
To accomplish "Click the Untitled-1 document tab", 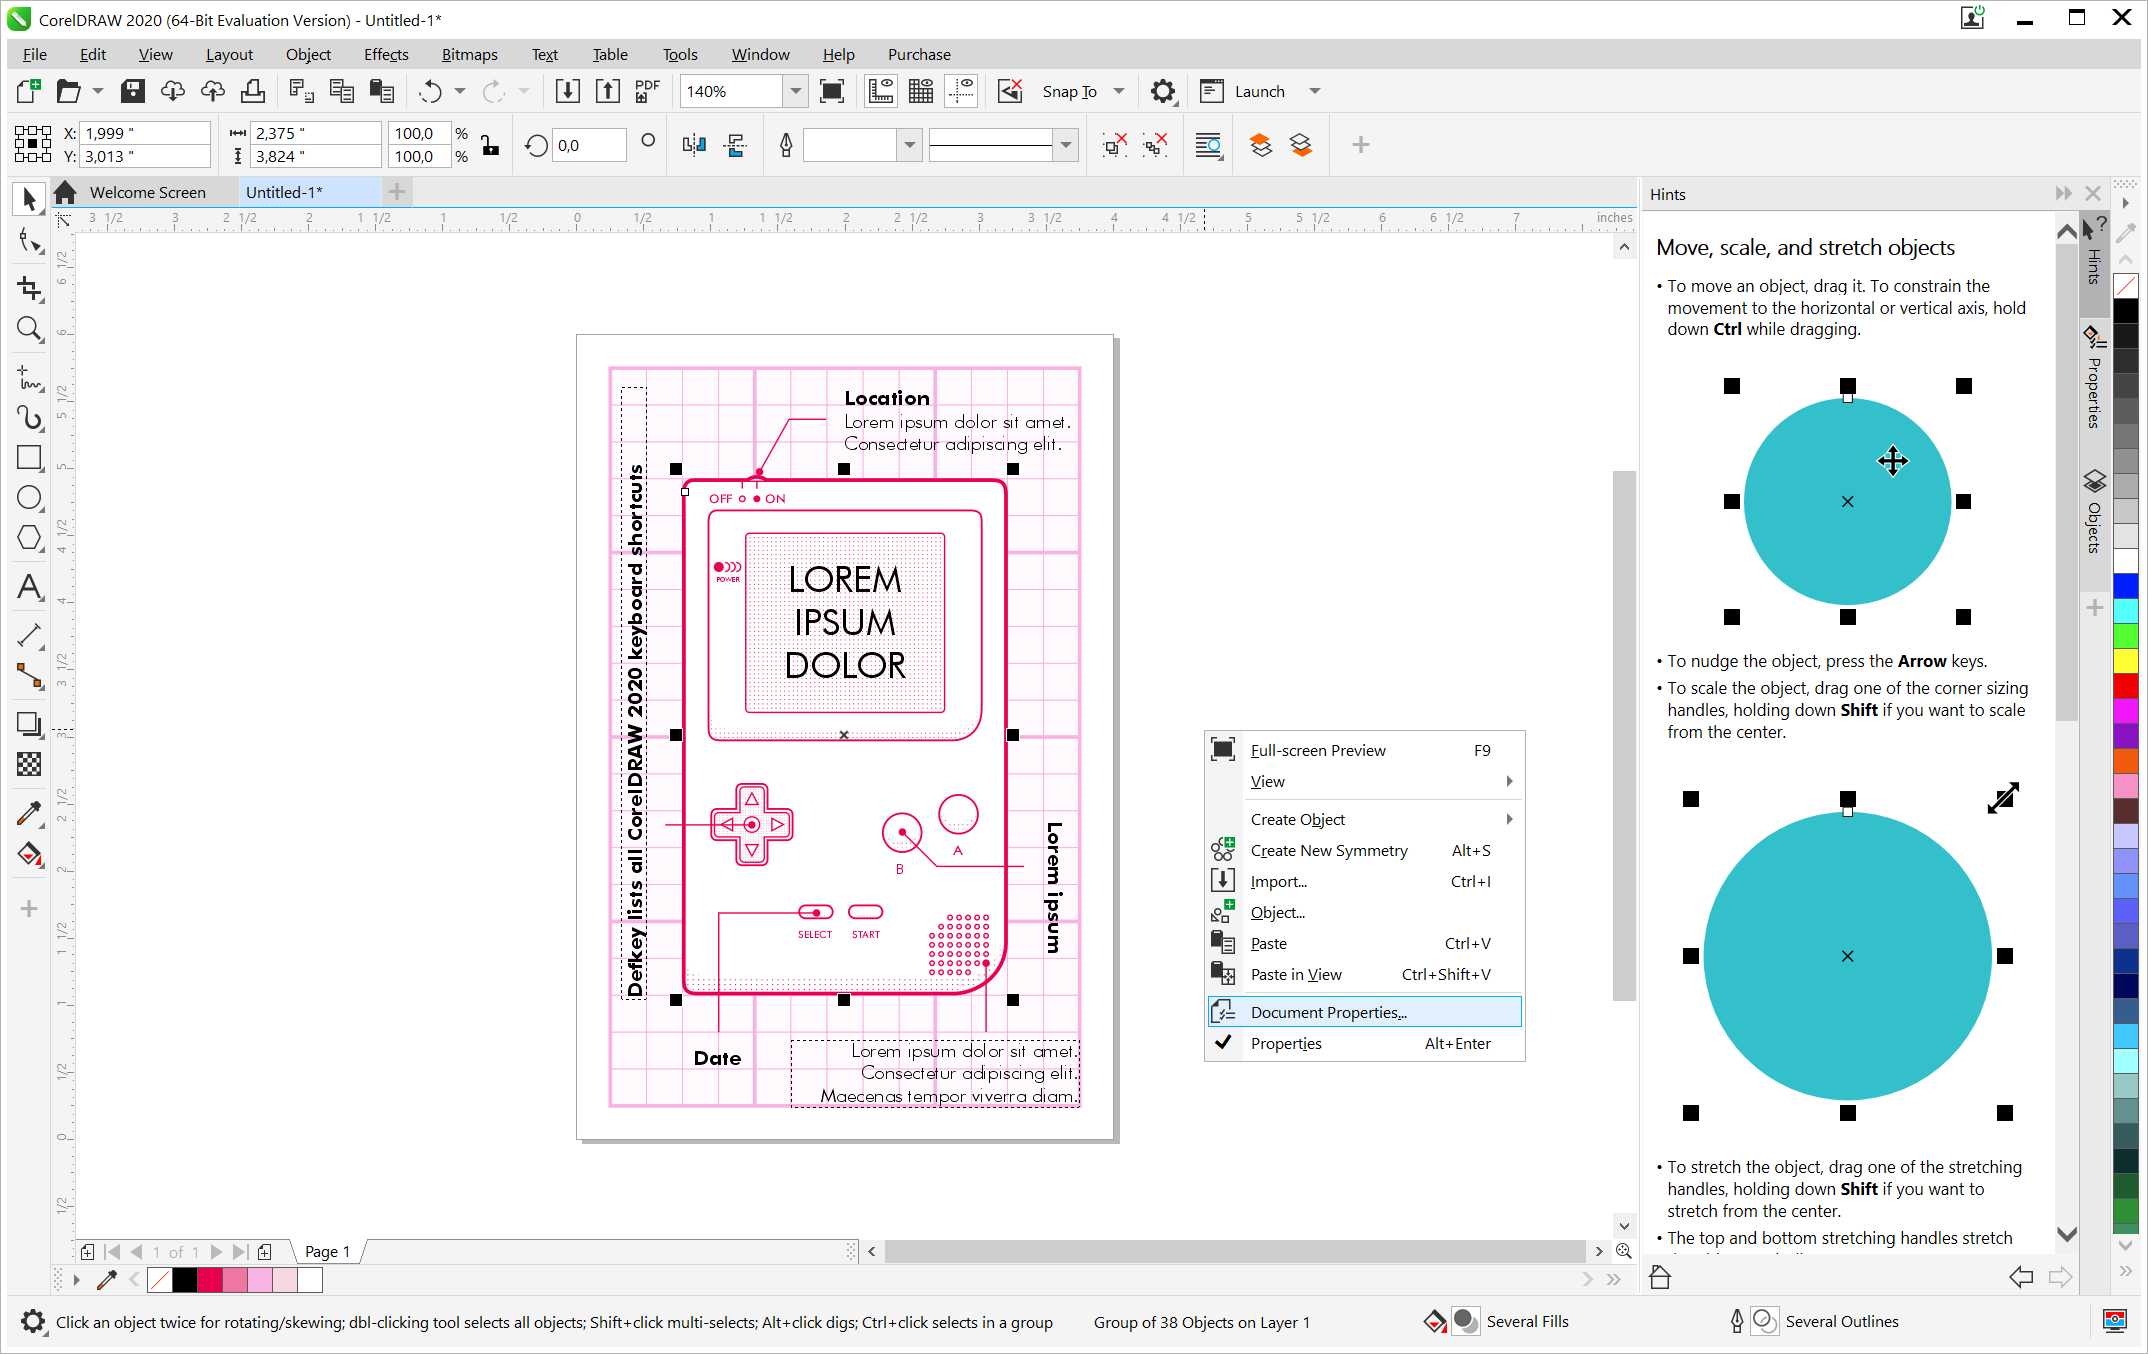I will click(x=285, y=192).
